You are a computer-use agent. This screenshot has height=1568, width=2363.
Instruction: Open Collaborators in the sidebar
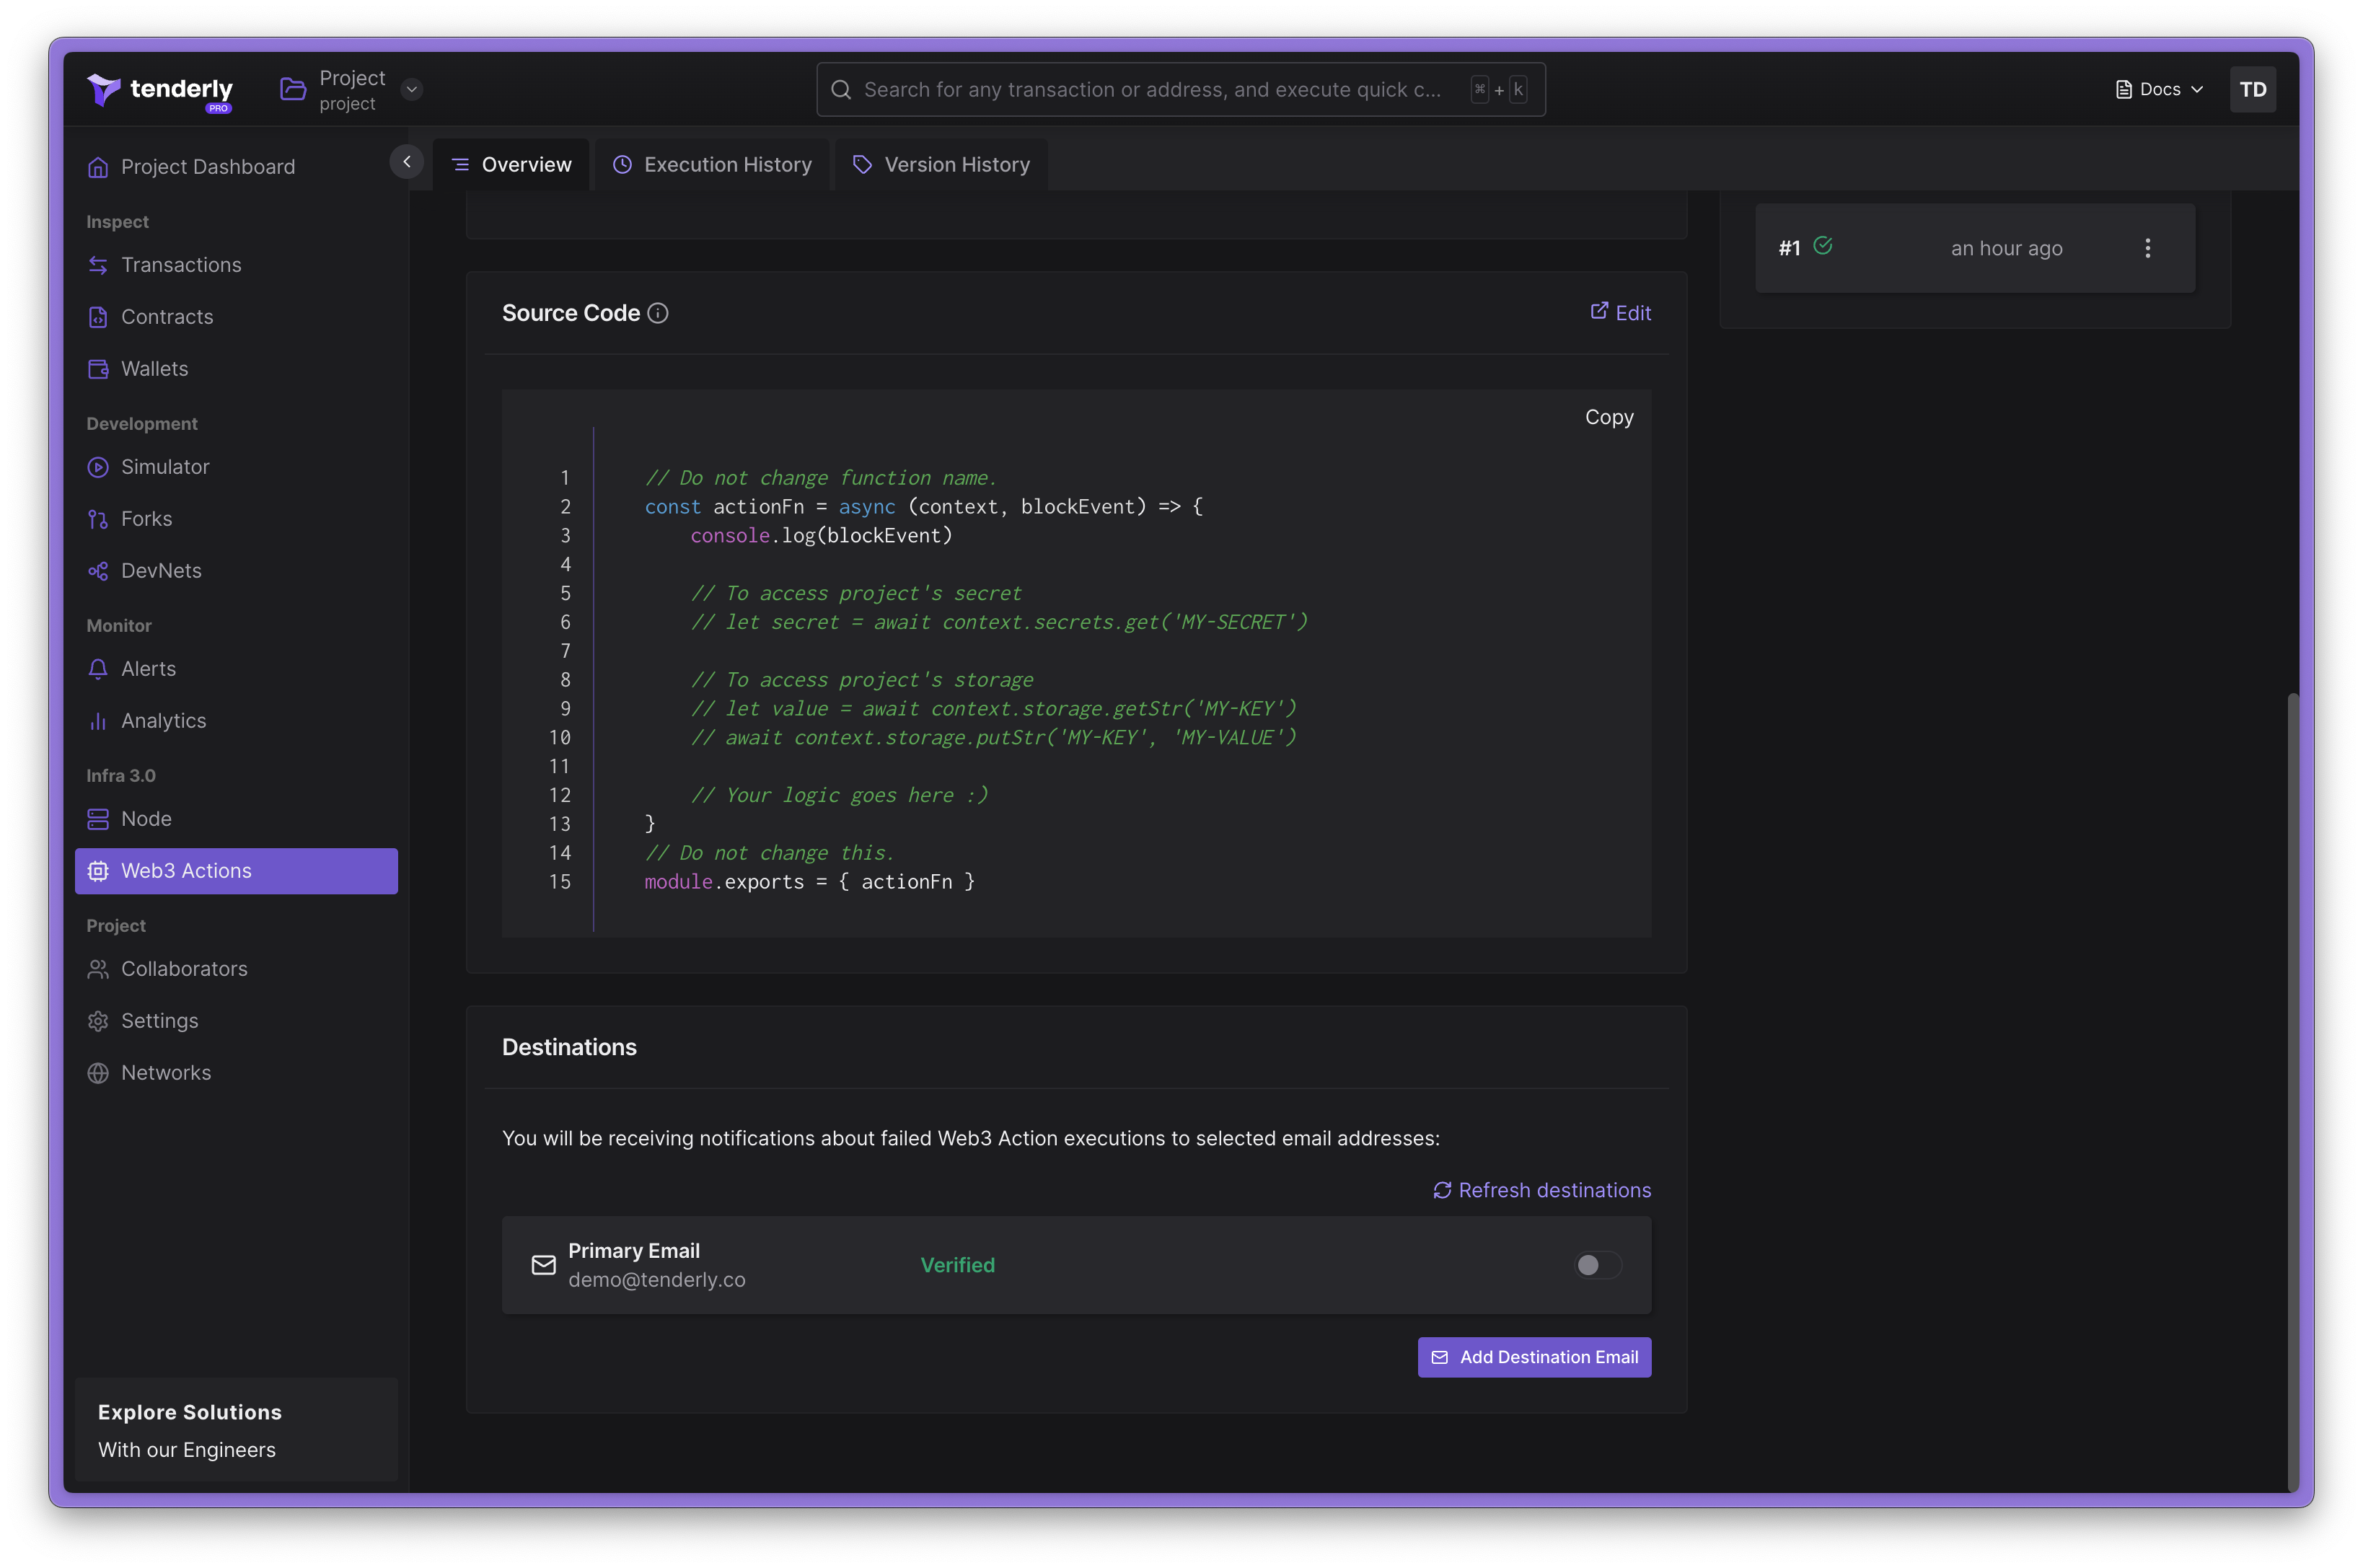coord(236,969)
